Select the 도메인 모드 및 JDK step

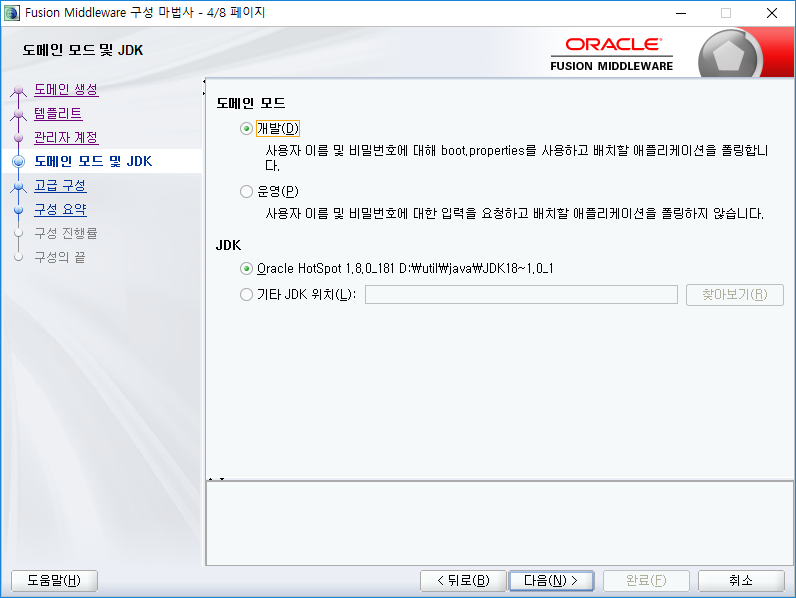[93, 161]
